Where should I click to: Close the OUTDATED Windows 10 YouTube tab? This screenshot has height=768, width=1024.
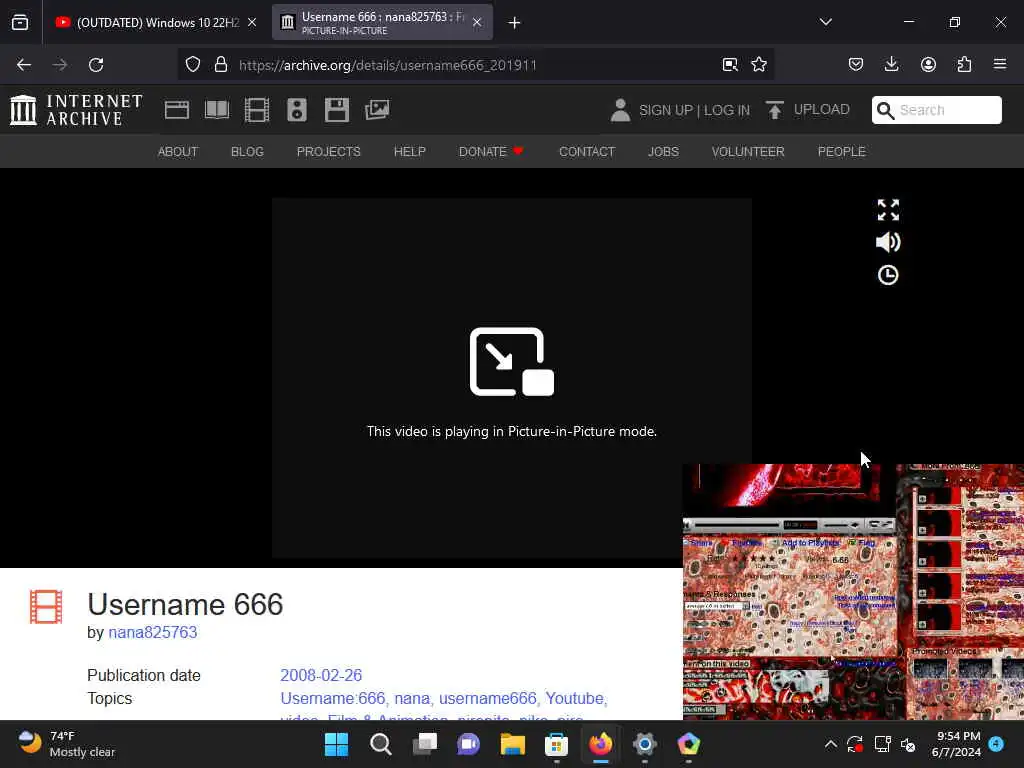click(252, 22)
